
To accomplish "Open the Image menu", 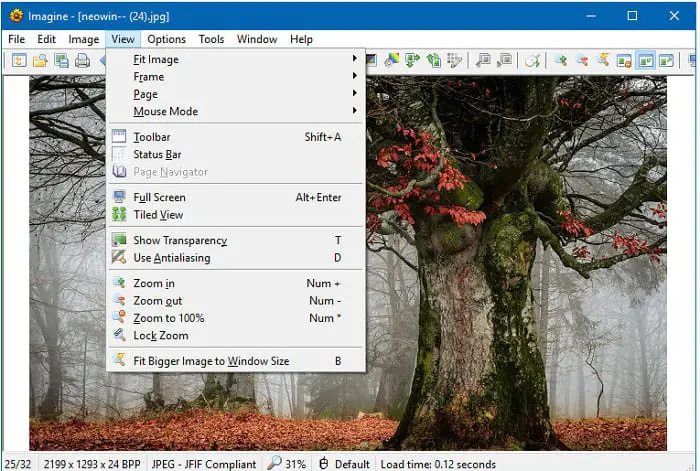I will click(x=83, y=39).
